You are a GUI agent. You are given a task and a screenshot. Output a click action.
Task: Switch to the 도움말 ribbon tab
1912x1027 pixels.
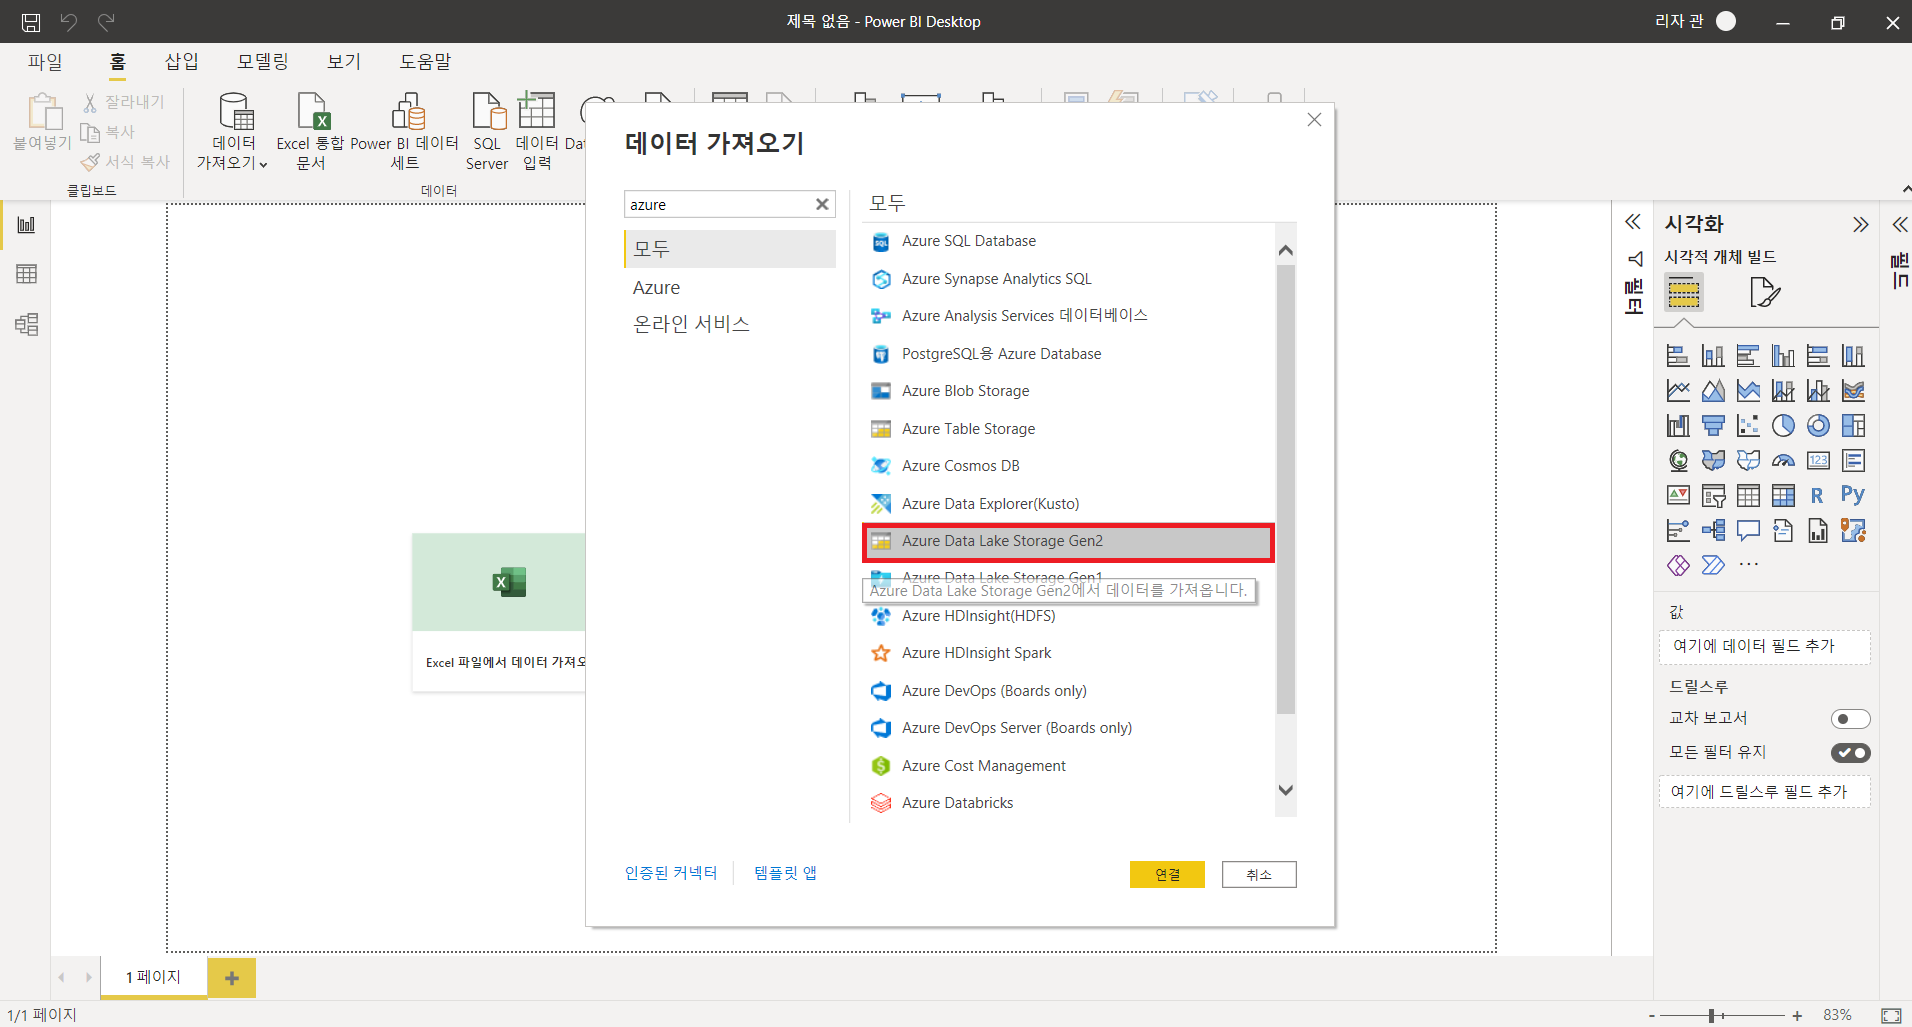pos(425,62)
